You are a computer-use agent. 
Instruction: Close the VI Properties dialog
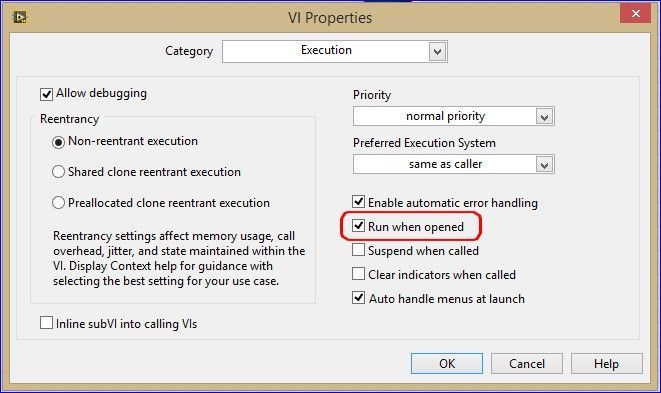pyautogui.click(x=635, y=13)
